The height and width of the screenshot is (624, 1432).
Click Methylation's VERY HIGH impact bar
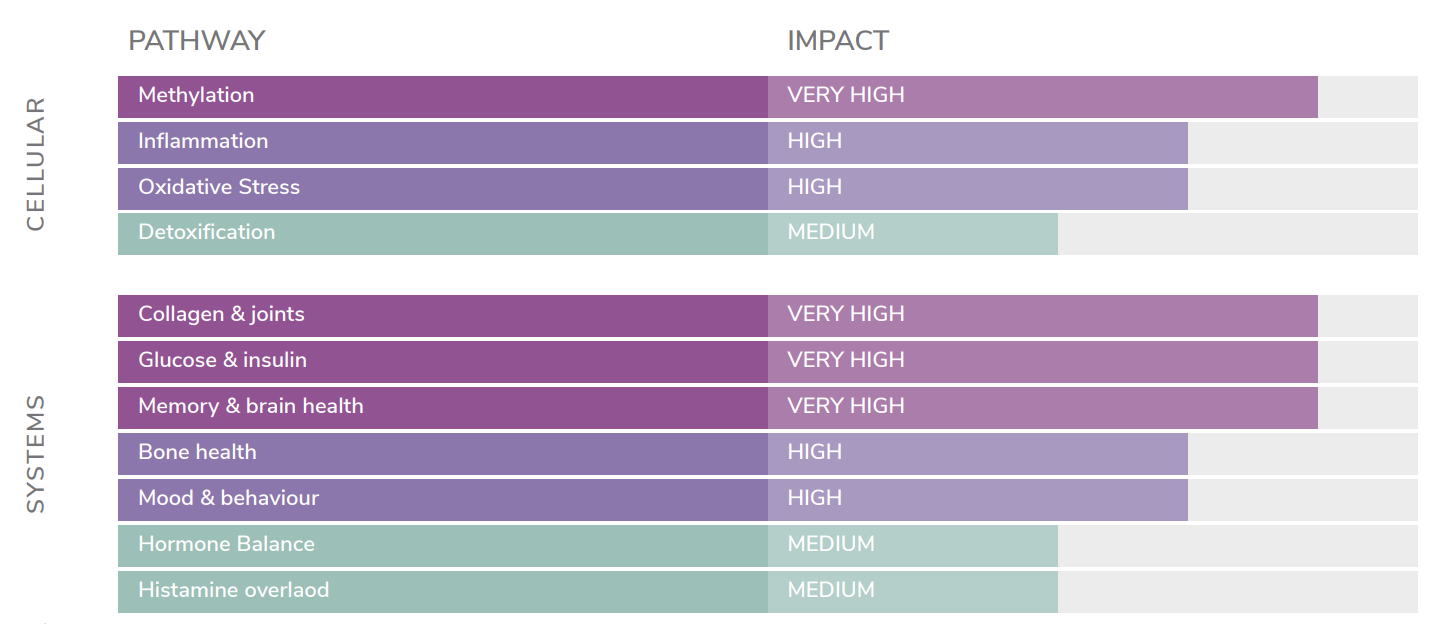pyautogui.click(x=1043, y=97)
